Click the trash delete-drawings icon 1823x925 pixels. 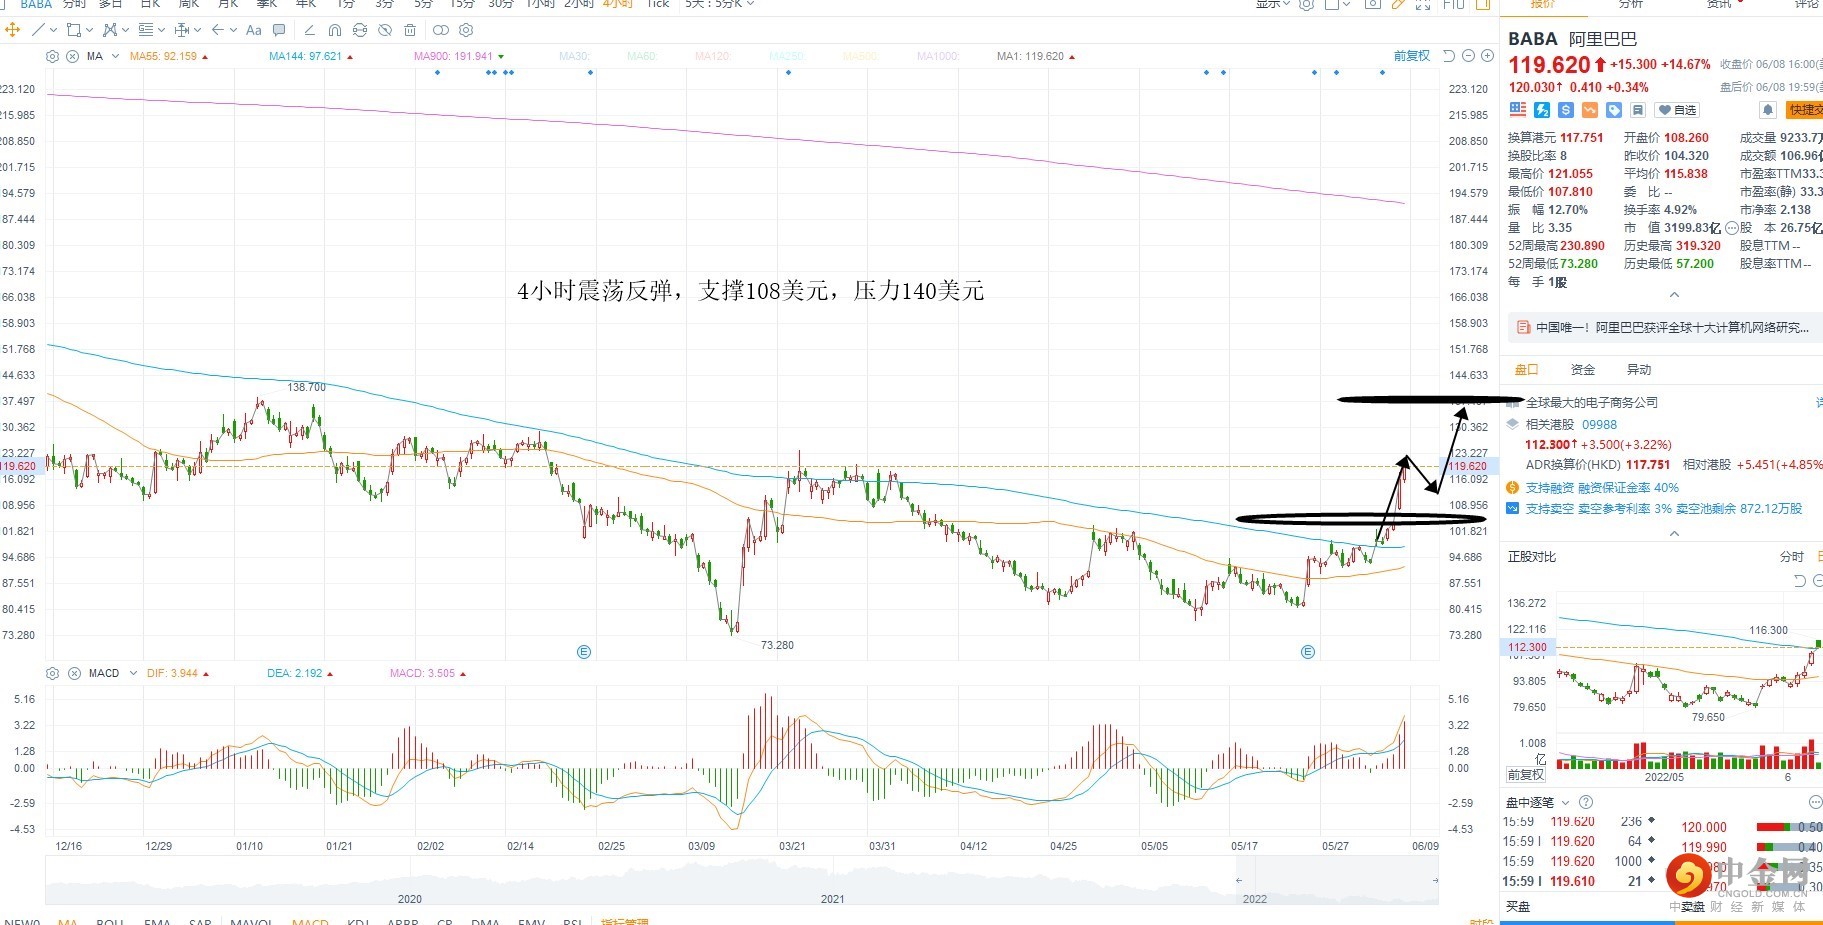tap(410, 30)
